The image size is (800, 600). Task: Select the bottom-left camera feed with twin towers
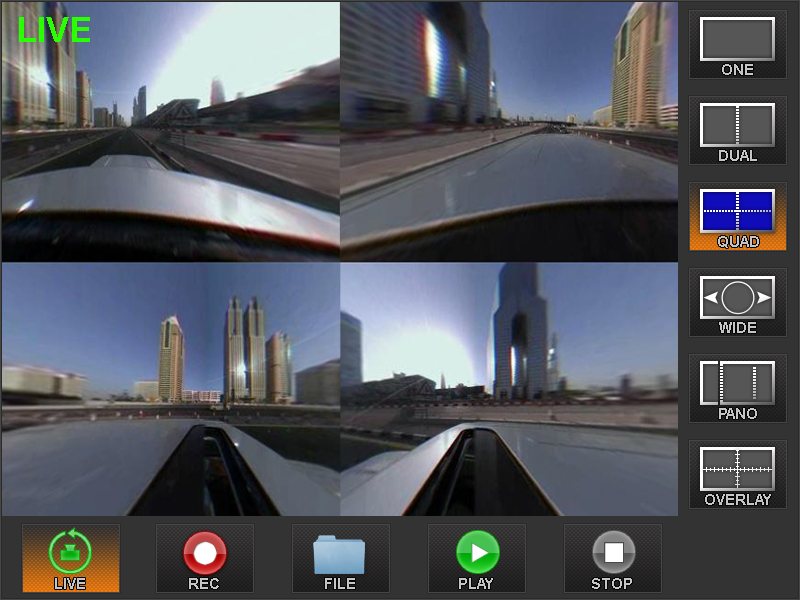pos(170,389)
